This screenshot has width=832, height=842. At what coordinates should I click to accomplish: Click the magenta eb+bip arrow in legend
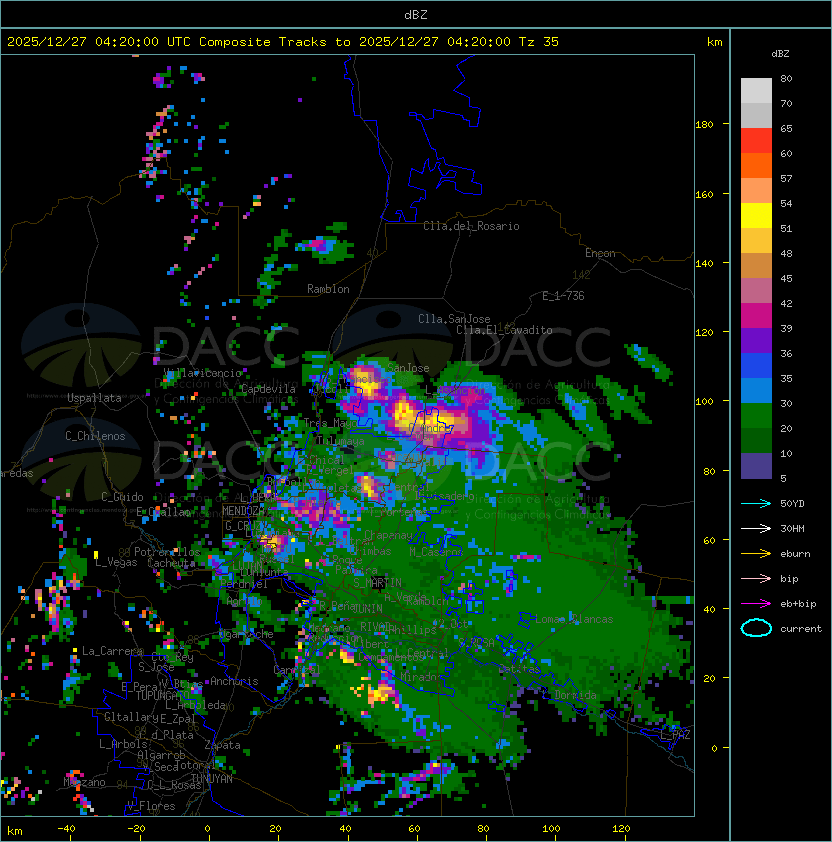tap(756, 604)
